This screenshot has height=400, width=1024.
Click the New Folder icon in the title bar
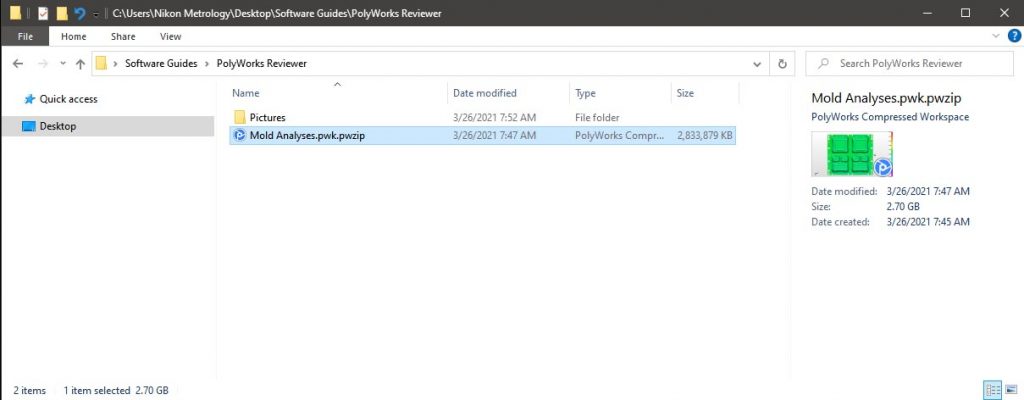click(62, 13)
